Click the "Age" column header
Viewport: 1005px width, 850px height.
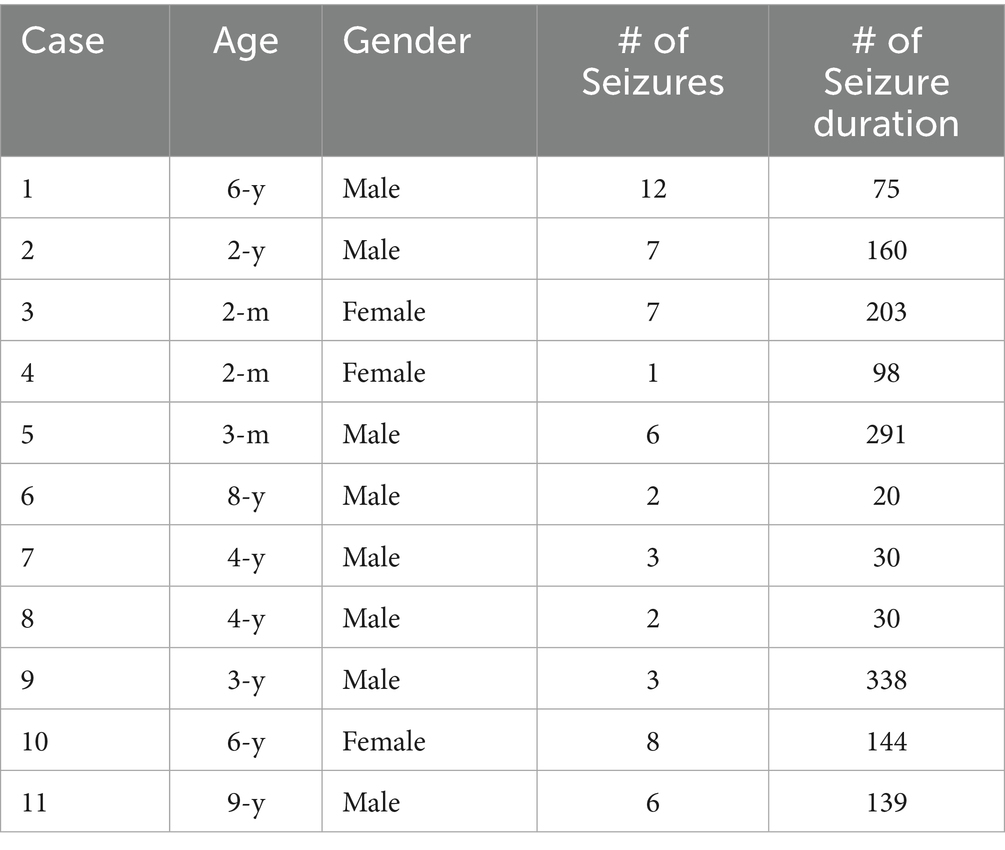(x=245, y=41)
